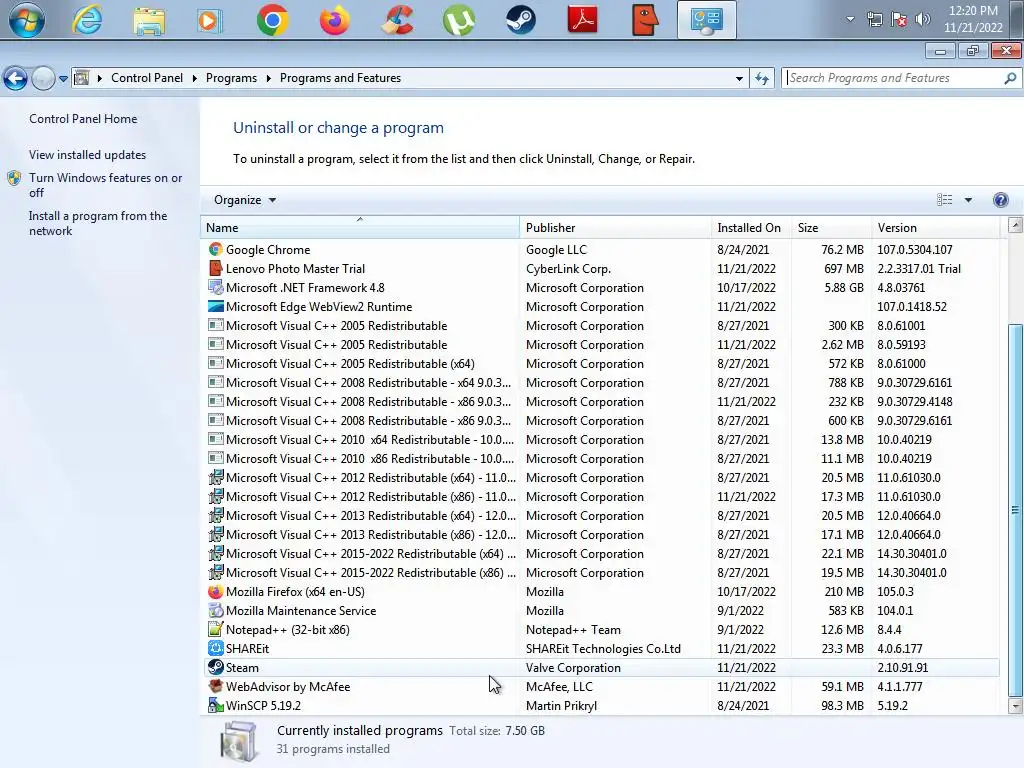The width and height of the screenshot is (1024, 768).
Task: Open Help with the question mark icon
Action: (x=1000, y=200)
